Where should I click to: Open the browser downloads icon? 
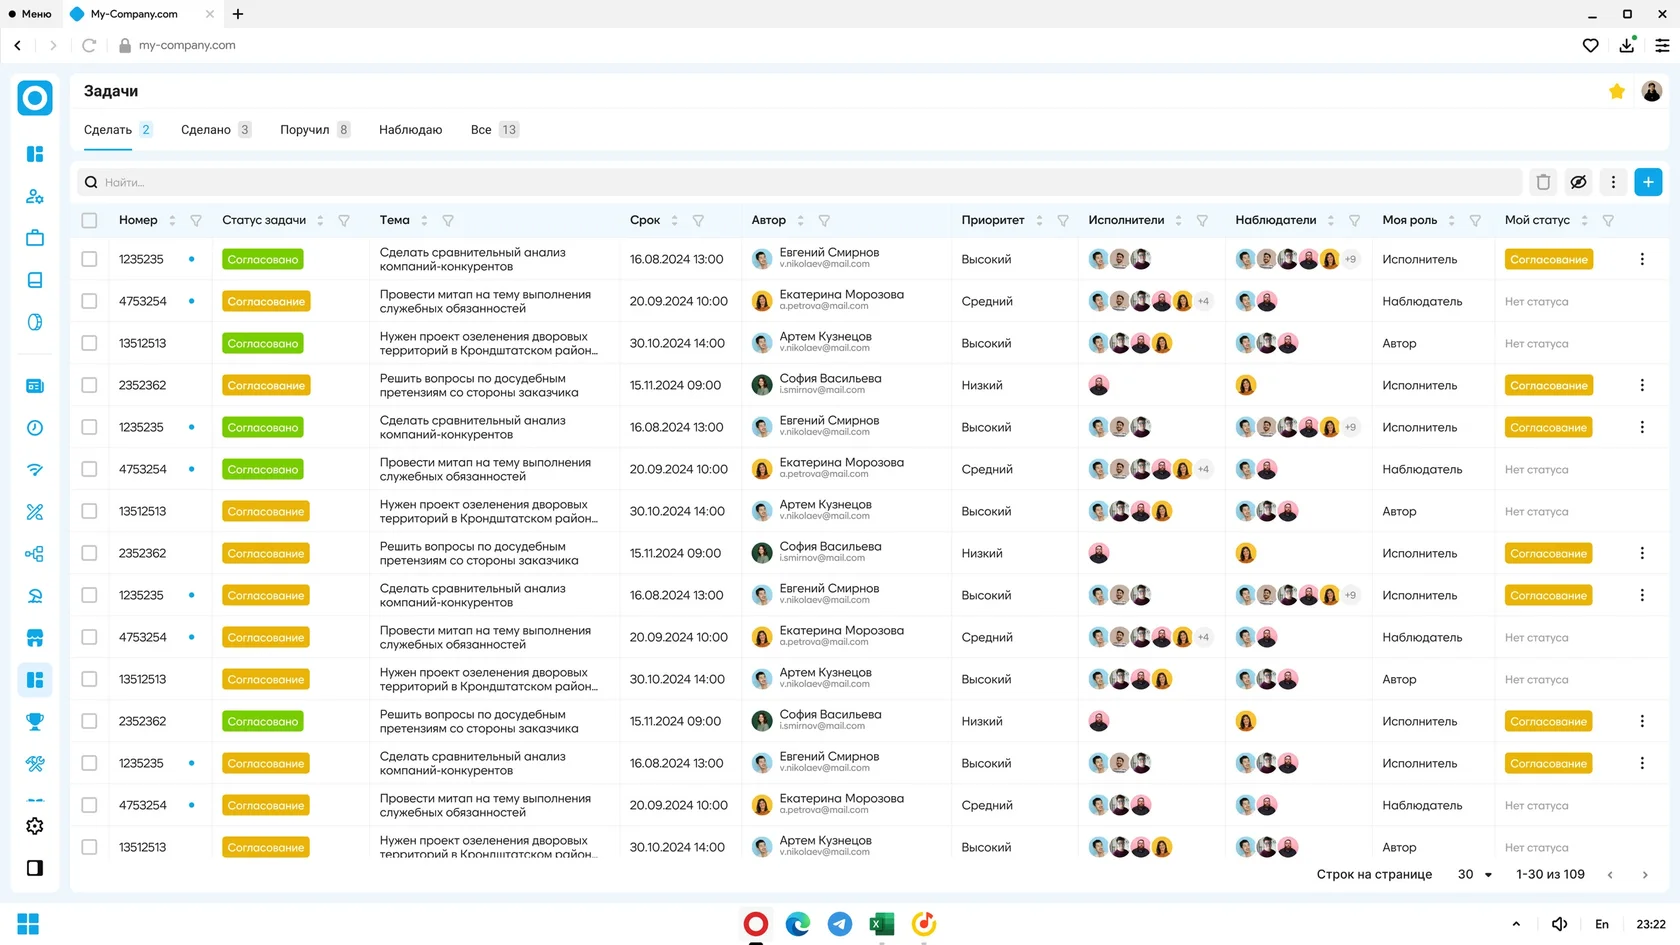coord(1627,45)
